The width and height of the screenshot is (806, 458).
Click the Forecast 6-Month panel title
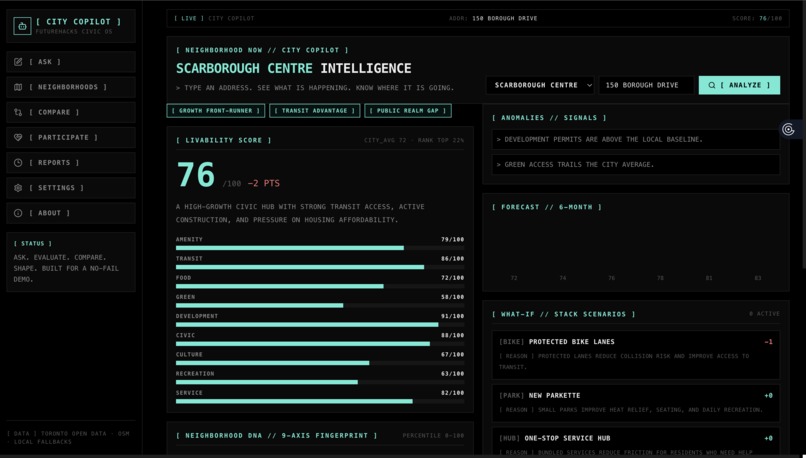point(547,207)
